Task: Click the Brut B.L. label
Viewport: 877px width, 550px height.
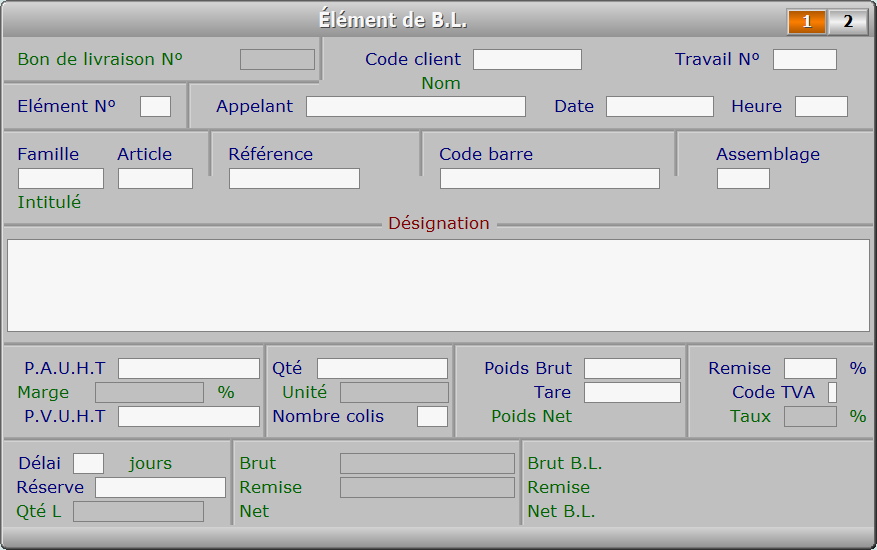Action: click(x=565, y=463)
